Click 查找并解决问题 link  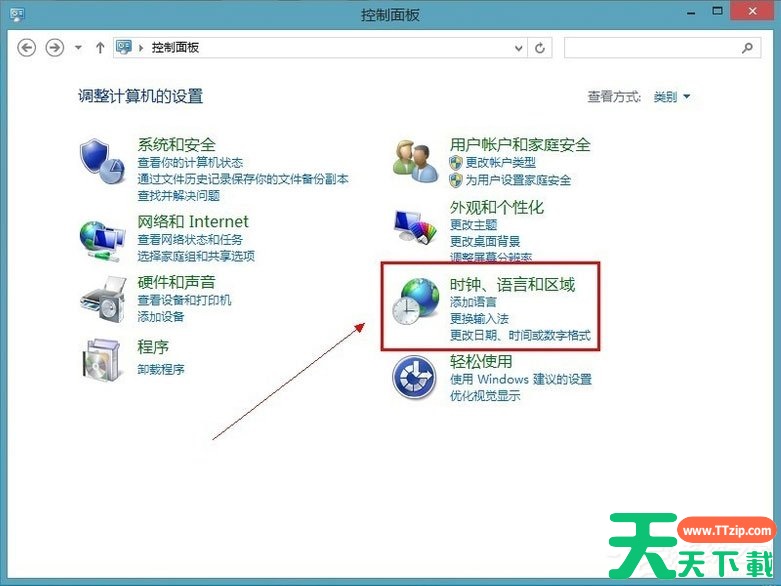click(x=179, y=196)
